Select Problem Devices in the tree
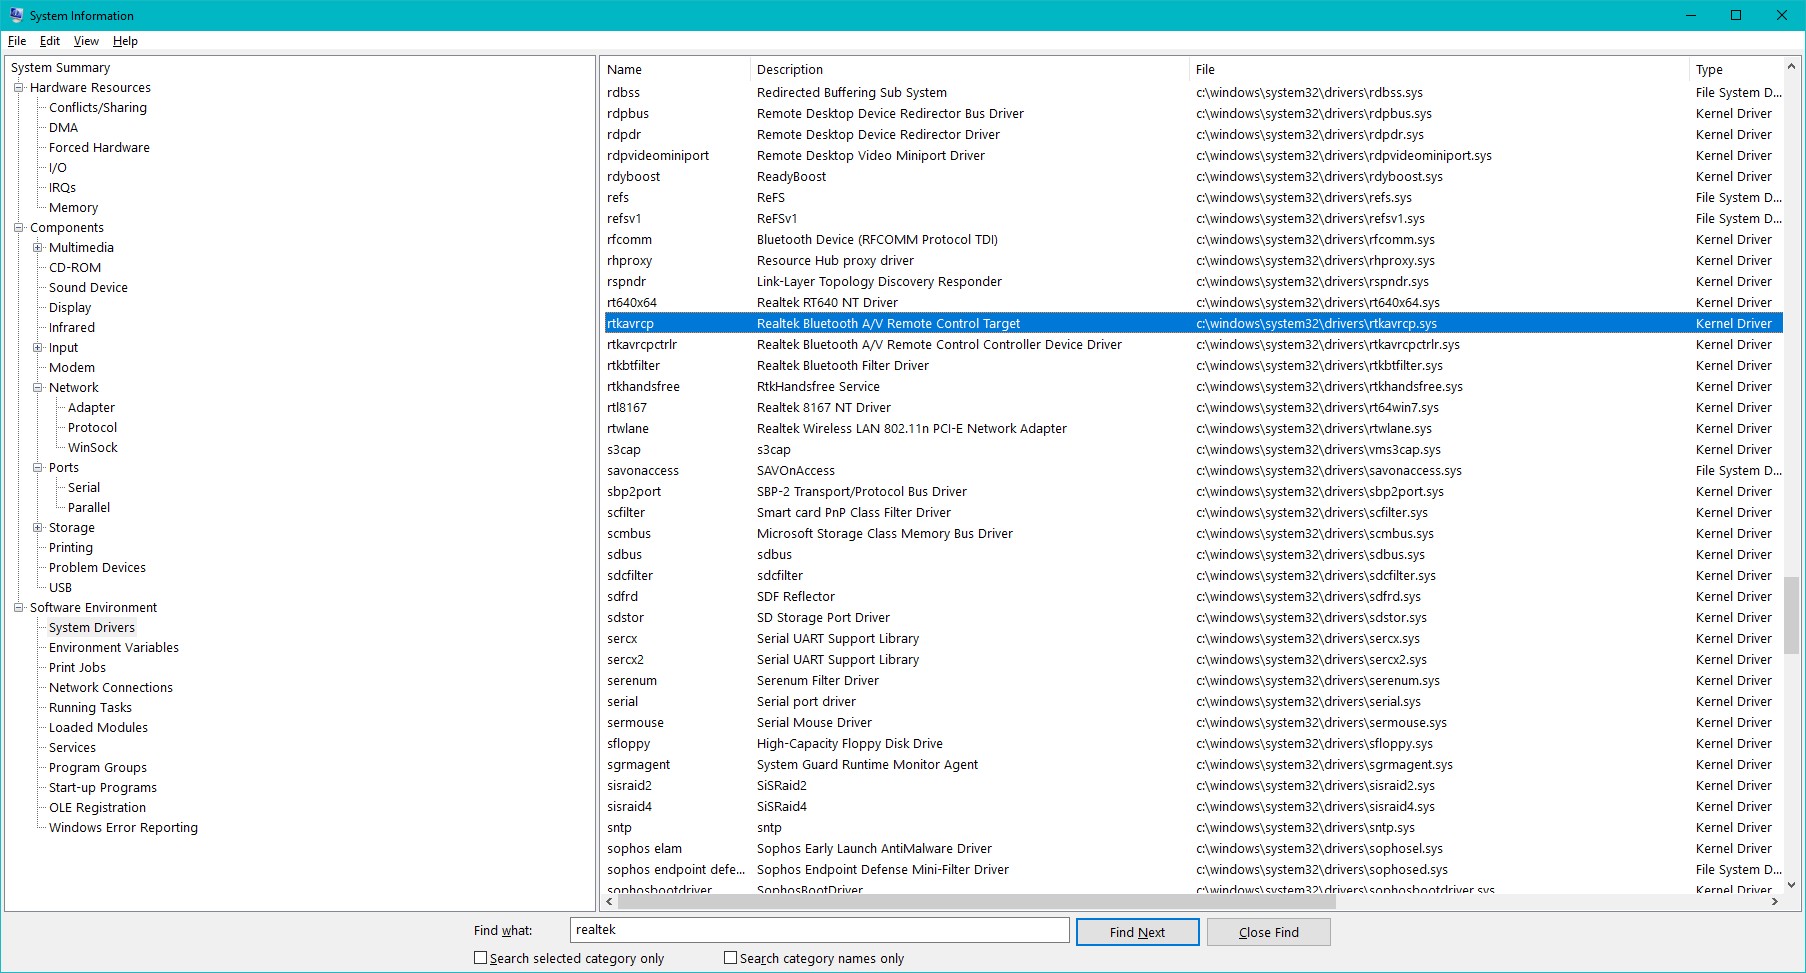1806x973 pixels. 97,568
